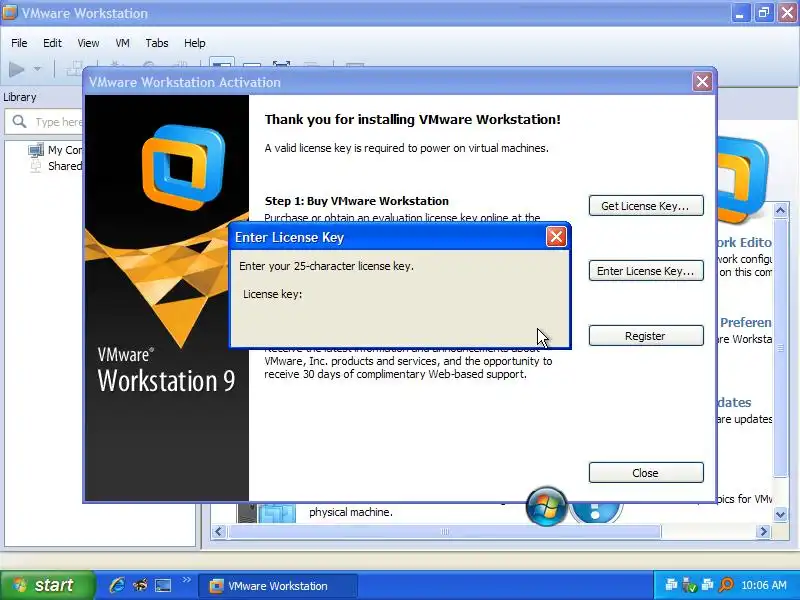Click Close button in Activation dialog
Image resolution: width=800 pixels, height=600 pixels.
646,473
